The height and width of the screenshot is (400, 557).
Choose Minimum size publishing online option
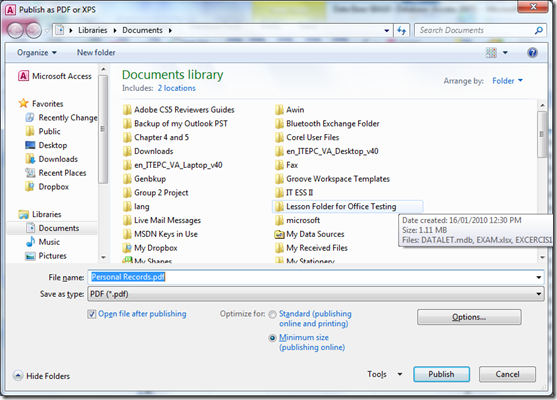pos(272,338)
